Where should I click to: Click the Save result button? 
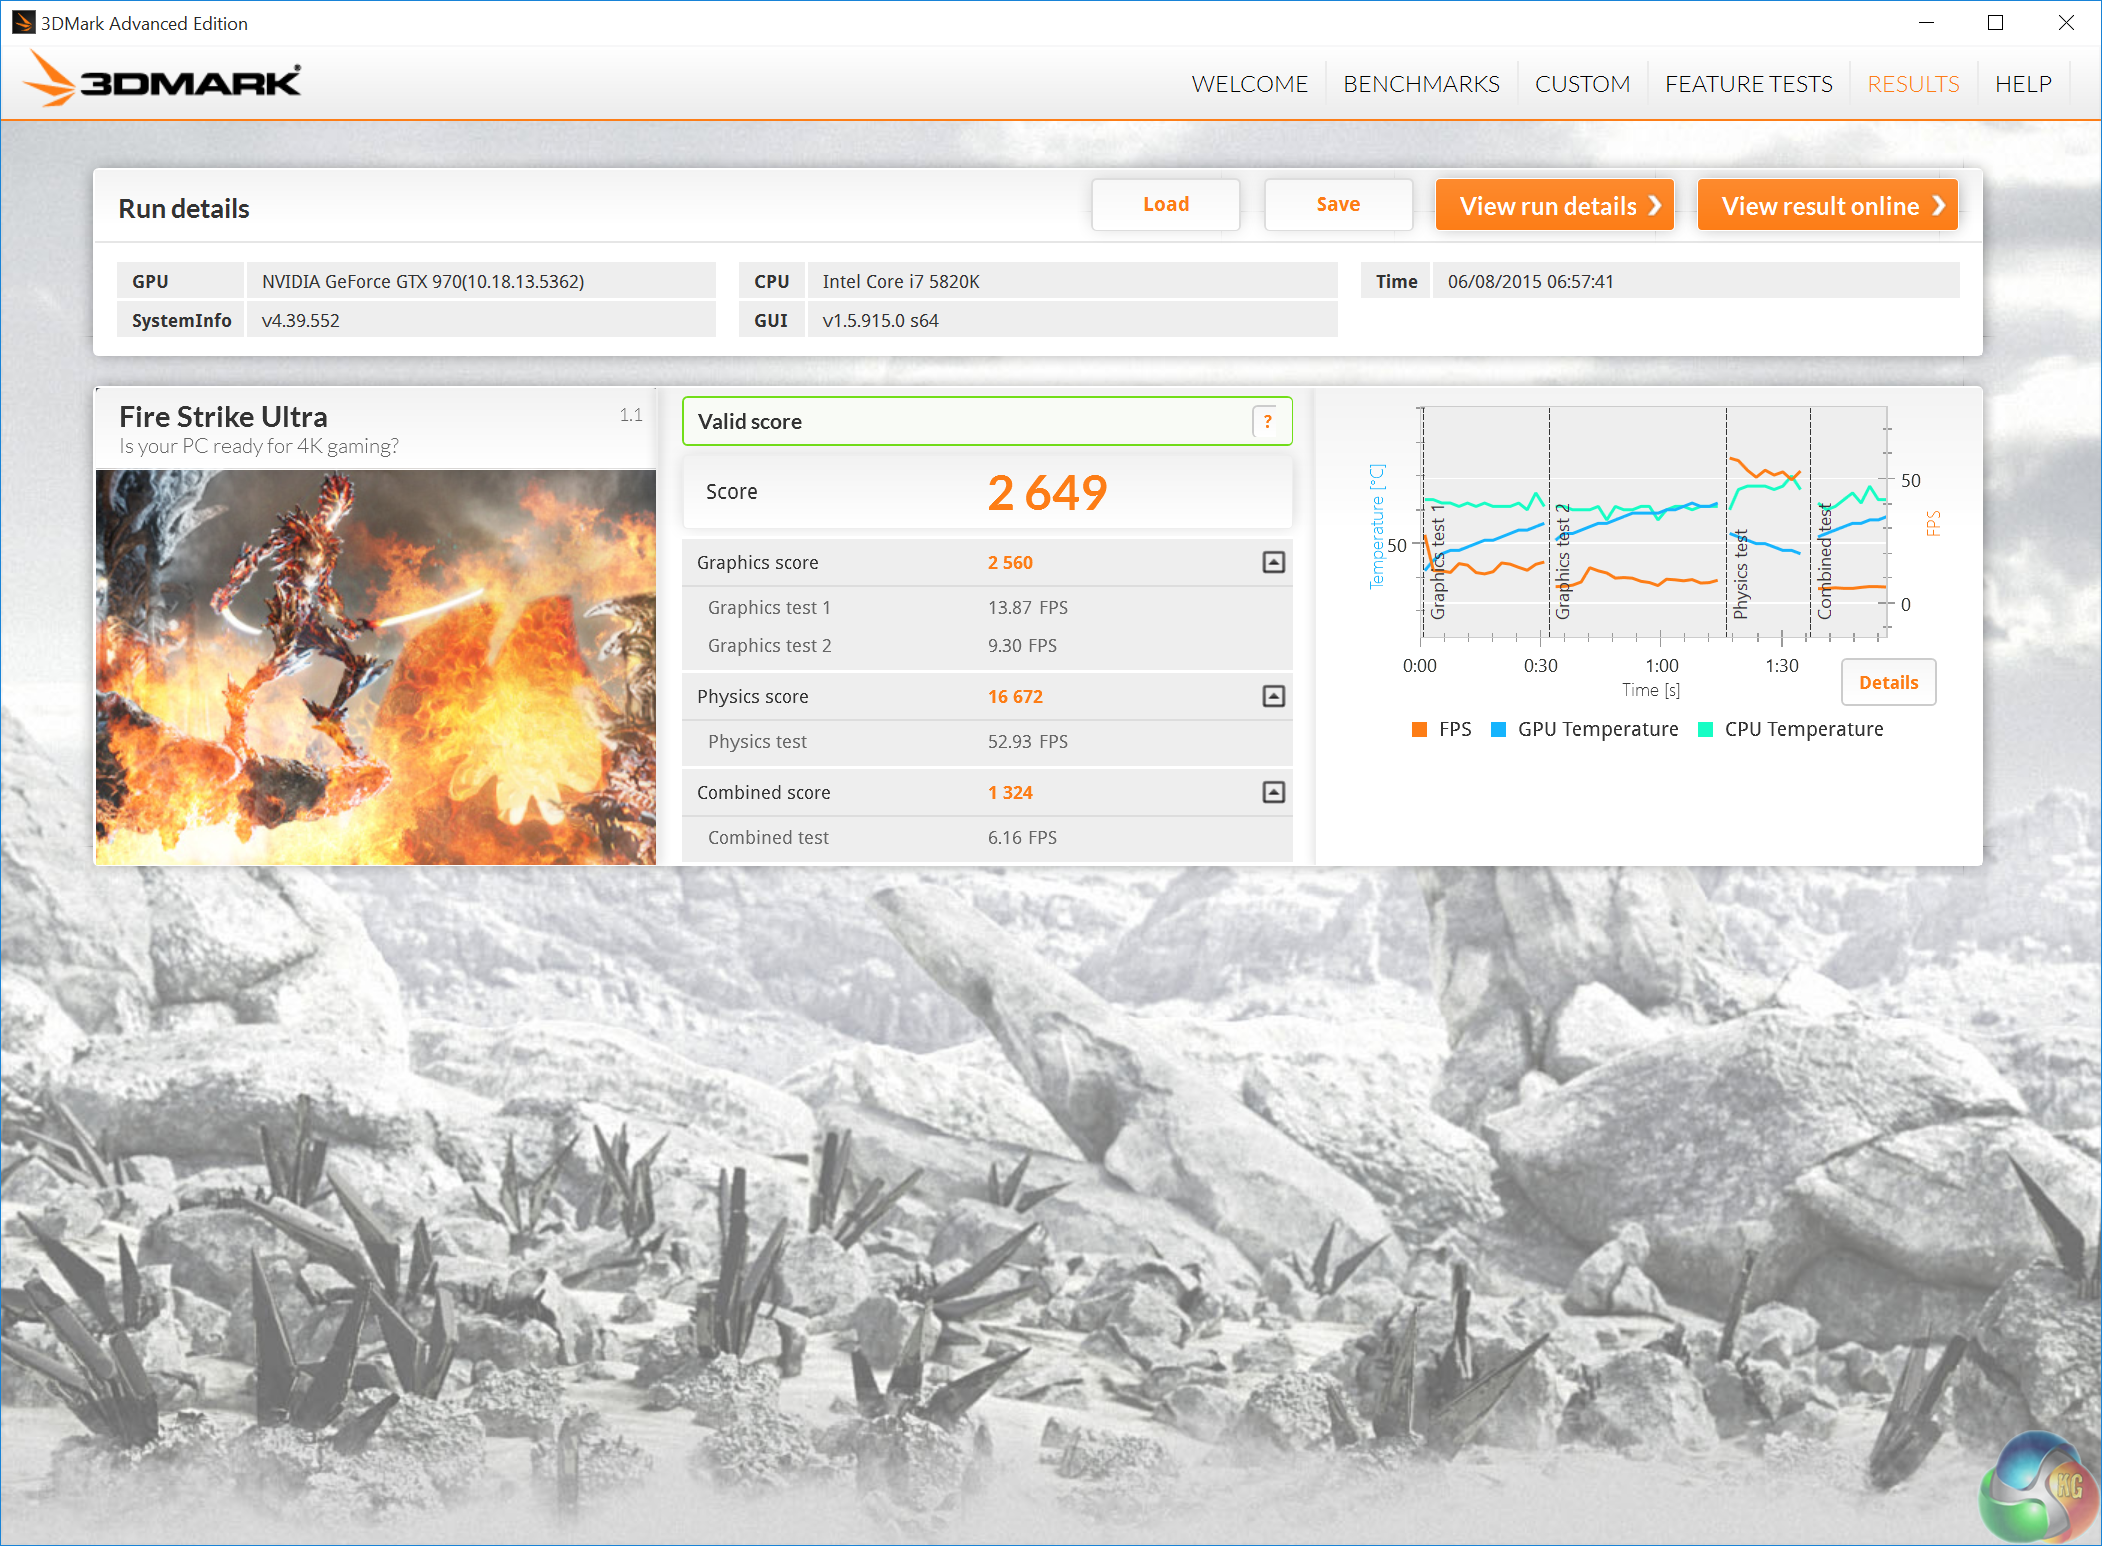[x=1337, y=205]
